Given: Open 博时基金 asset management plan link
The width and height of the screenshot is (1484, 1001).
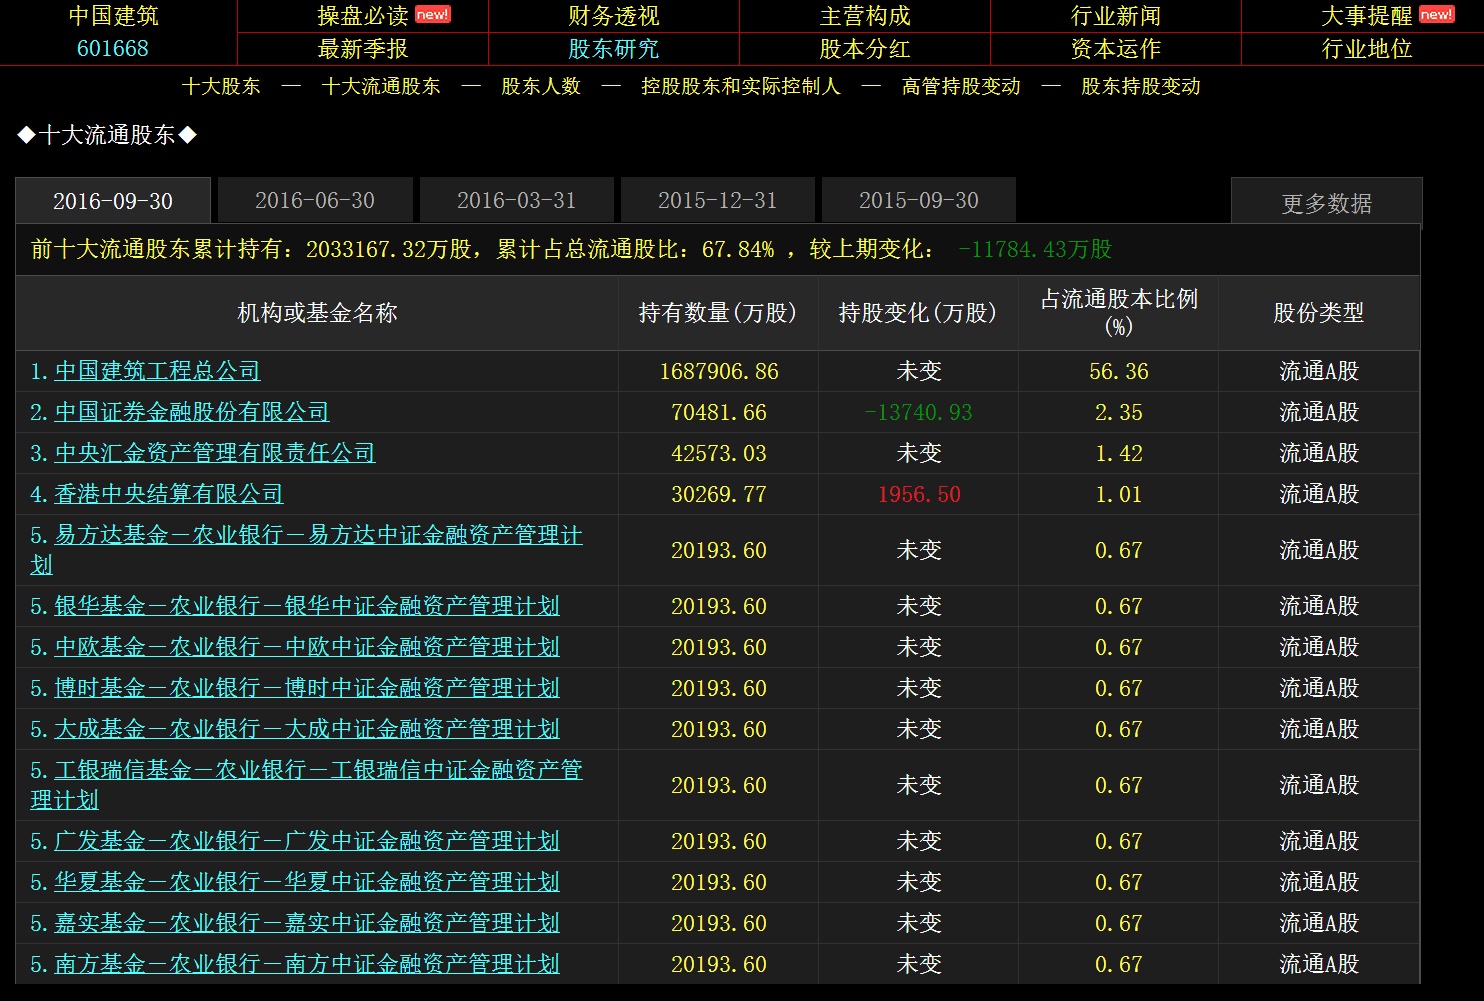Looking at the screenshot, I should point(307,688).
